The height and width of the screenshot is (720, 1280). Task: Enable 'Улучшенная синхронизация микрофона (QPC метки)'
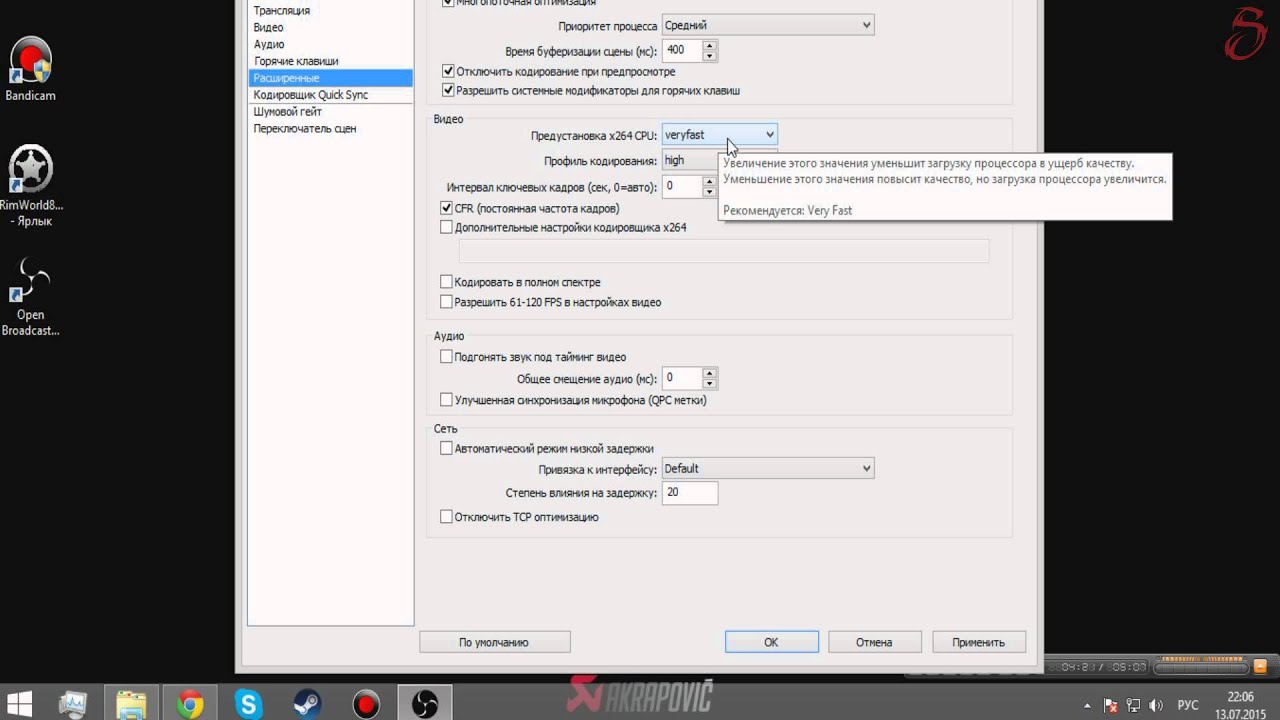(x=447, y=399)
